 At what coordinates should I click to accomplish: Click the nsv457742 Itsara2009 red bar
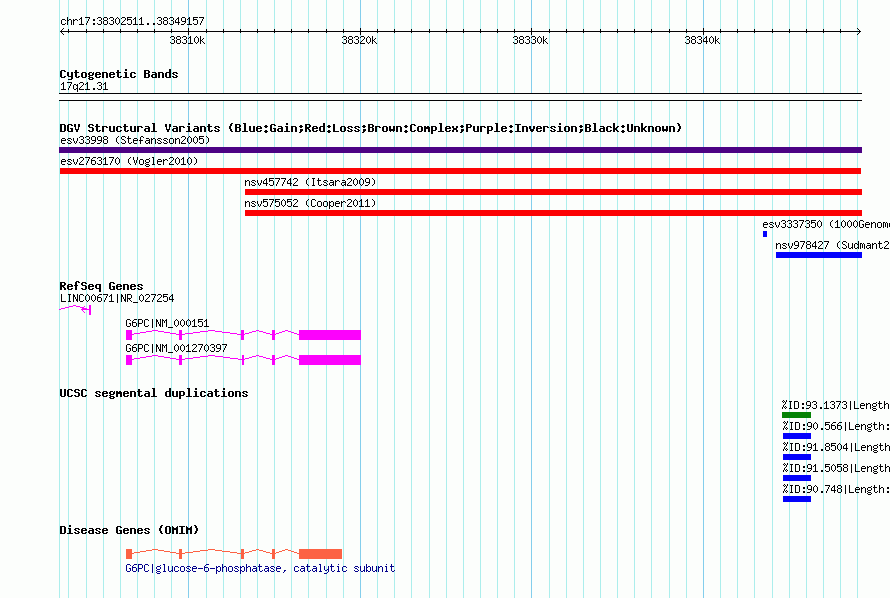click(x=553, y=192)
